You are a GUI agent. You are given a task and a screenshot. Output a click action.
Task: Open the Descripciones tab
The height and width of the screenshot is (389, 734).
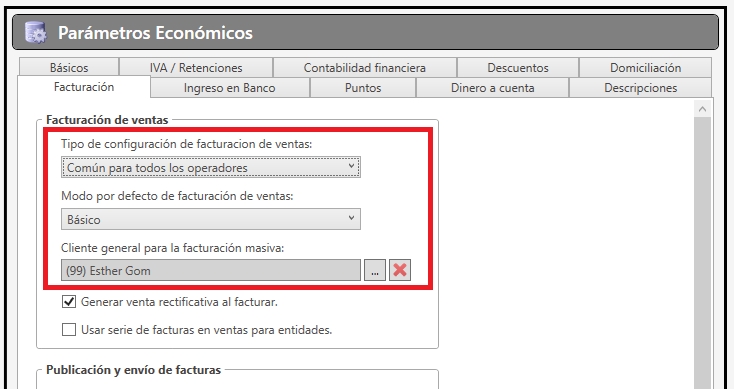click(x=640, y=88)
